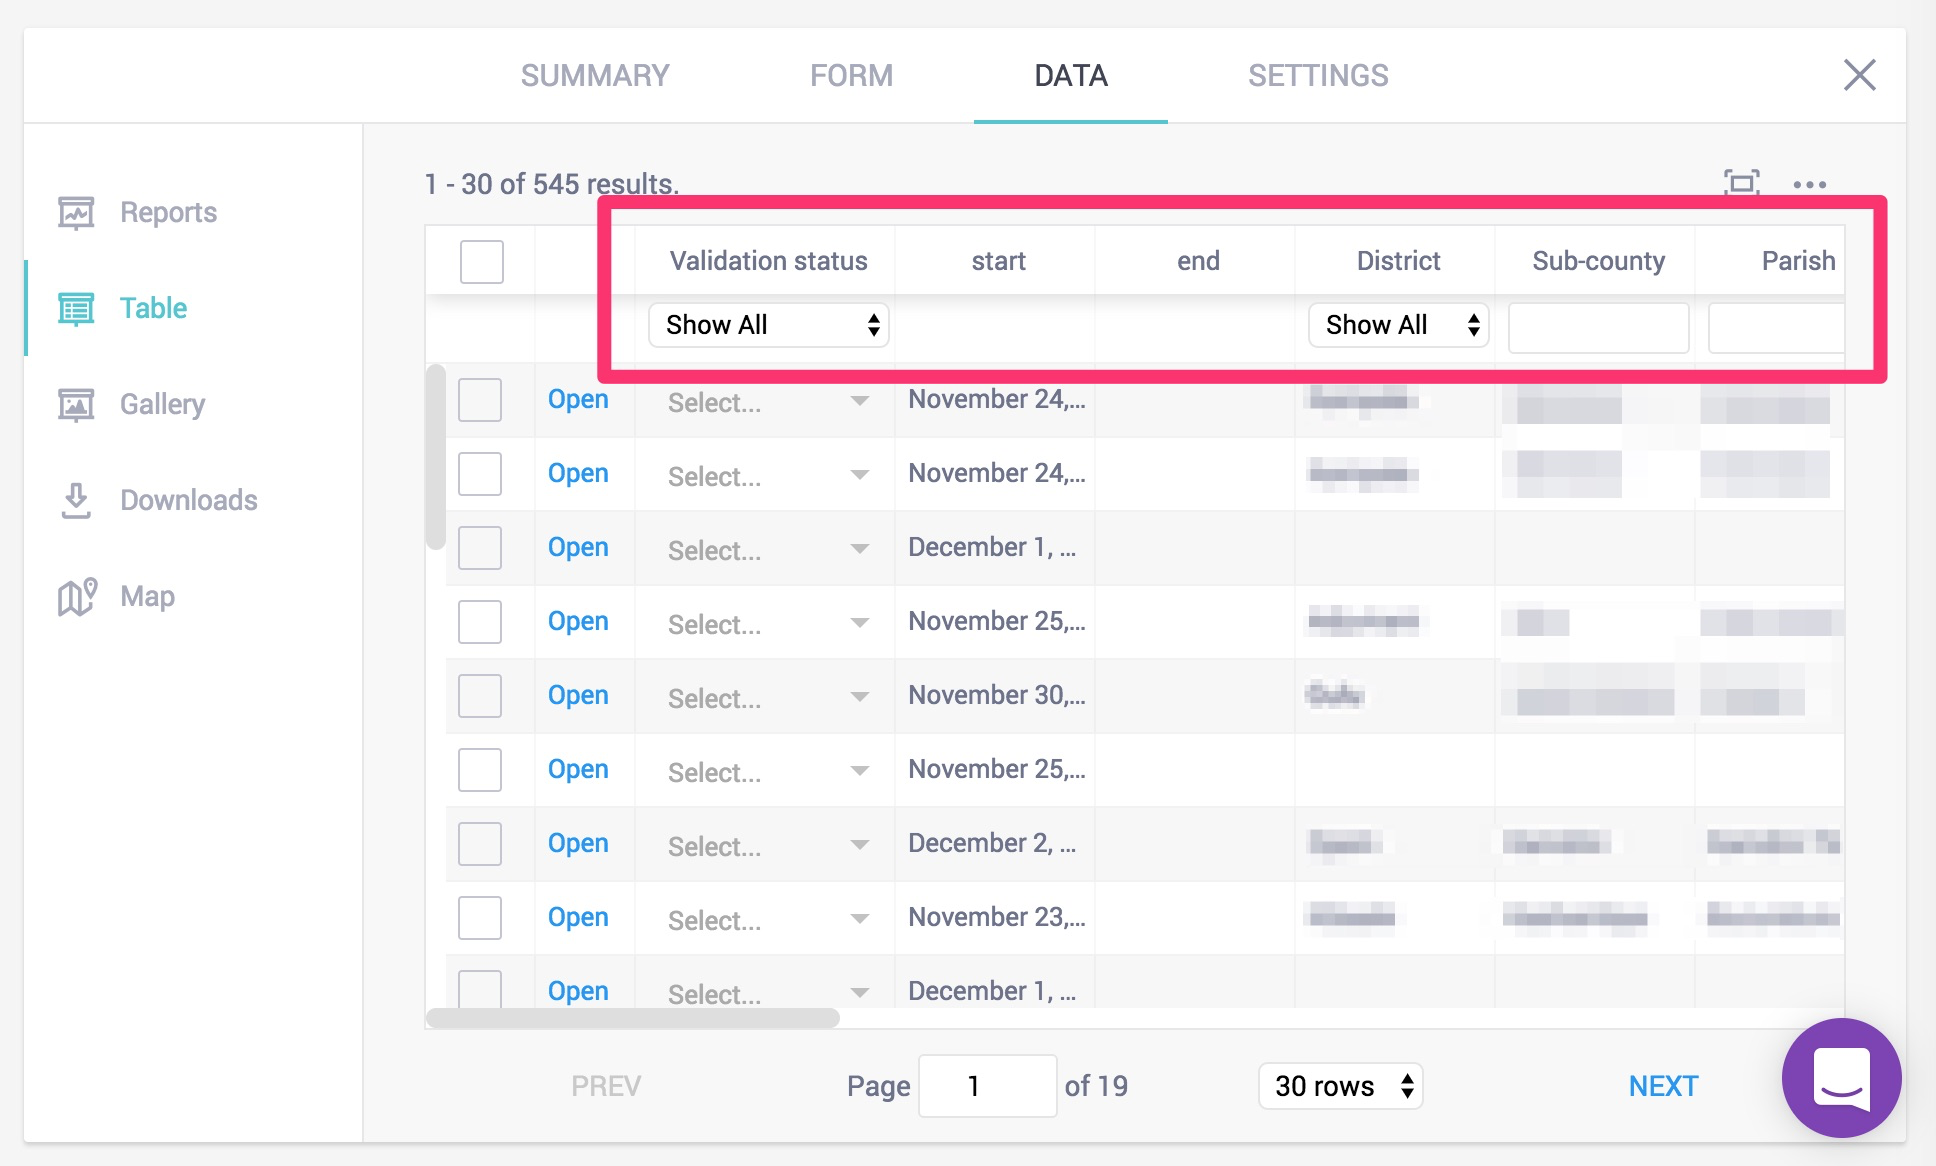Open the first submission via Open link

tap(578, 399)
